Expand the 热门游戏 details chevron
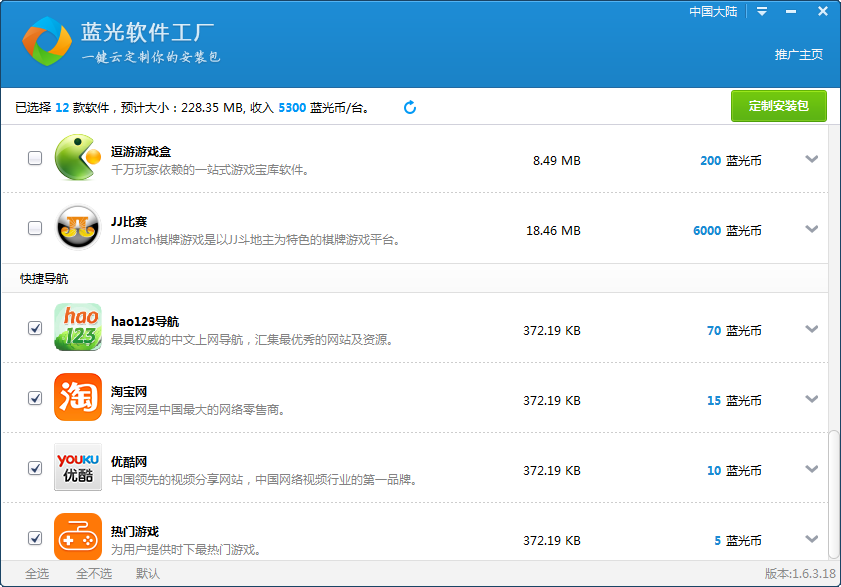This screenshot has height=587, width=841. click(812, 537)
